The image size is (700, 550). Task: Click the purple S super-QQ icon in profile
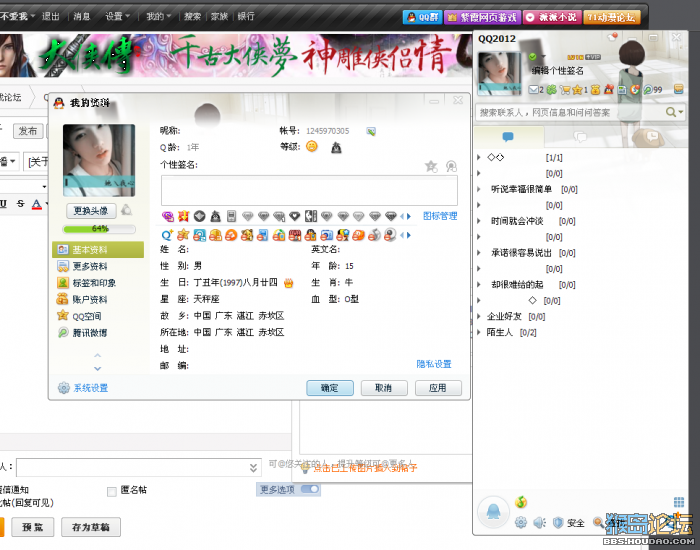pyautogui.click(x=168, y=217)
